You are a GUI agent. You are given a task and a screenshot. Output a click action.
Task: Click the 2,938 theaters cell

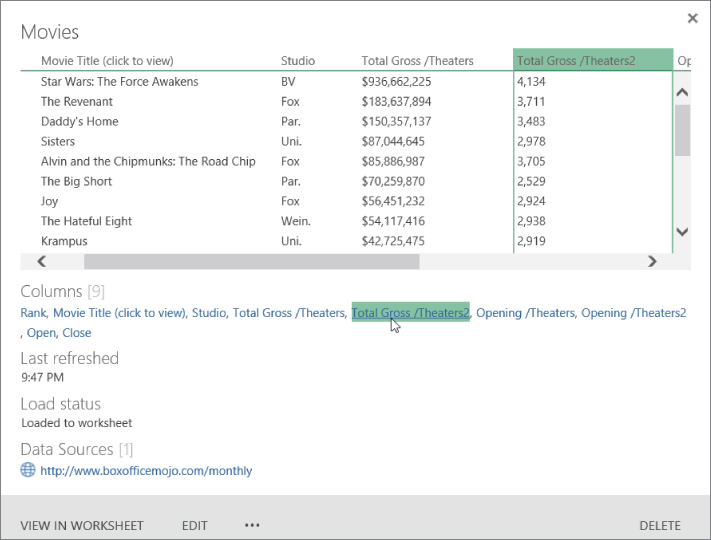531,221
